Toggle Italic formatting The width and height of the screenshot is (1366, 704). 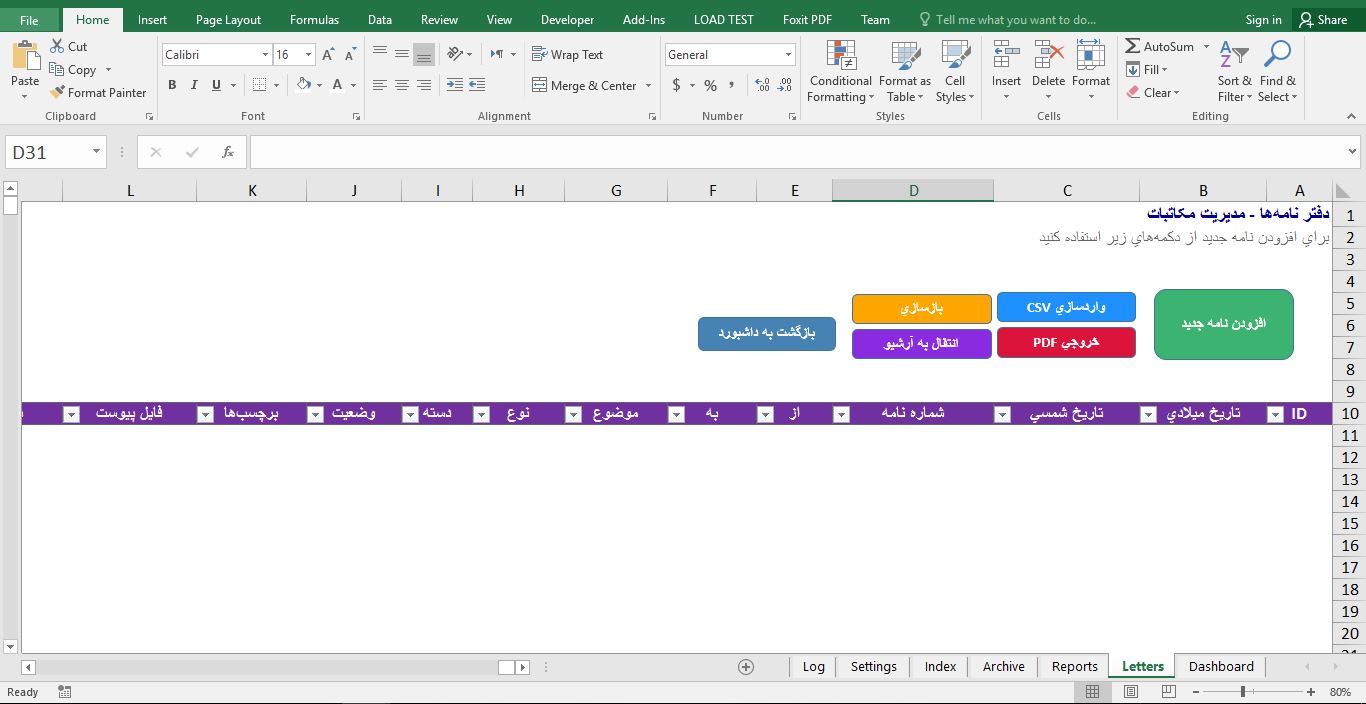tap(194, 85)
